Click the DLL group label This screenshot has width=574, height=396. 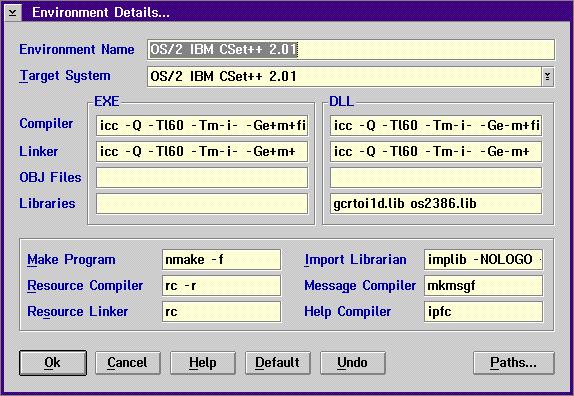pyautogui.click(x=341, y=101)
